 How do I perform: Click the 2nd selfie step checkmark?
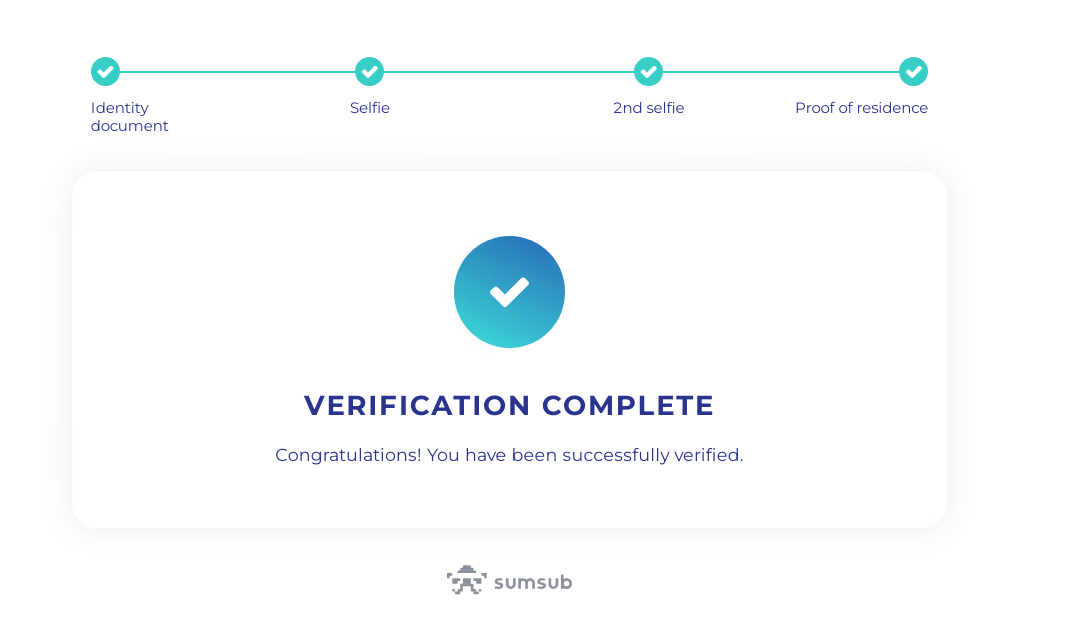pos(648,71)
